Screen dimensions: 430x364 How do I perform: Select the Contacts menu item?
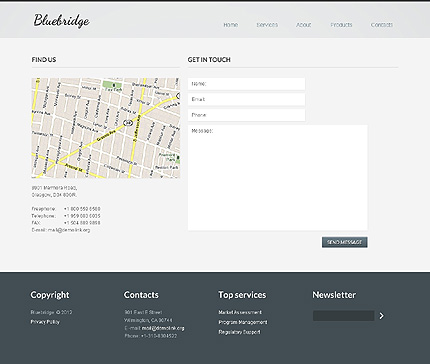click(382, 25)
